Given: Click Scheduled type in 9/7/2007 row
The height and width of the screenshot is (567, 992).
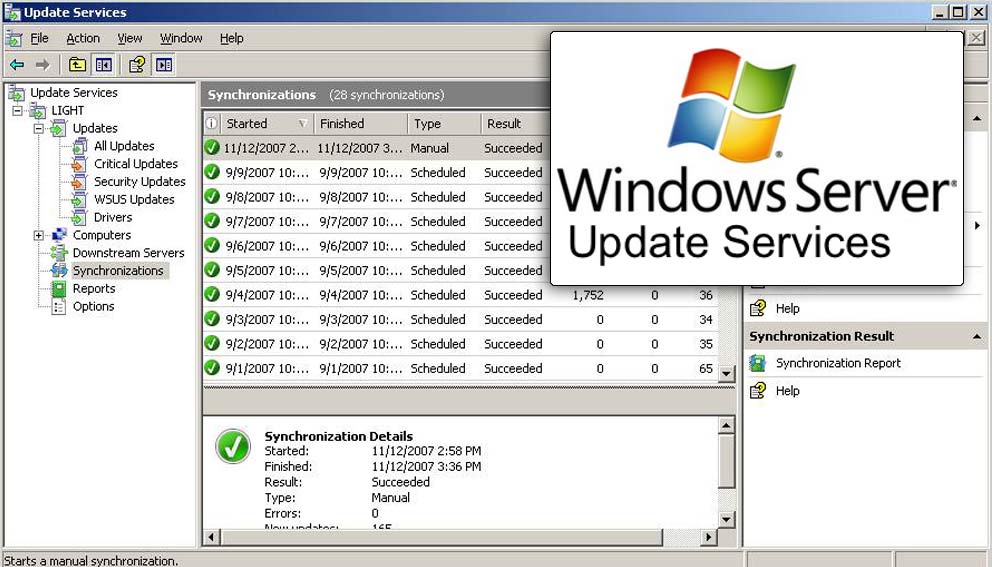Looking at the screenshot, I should 438,221.
